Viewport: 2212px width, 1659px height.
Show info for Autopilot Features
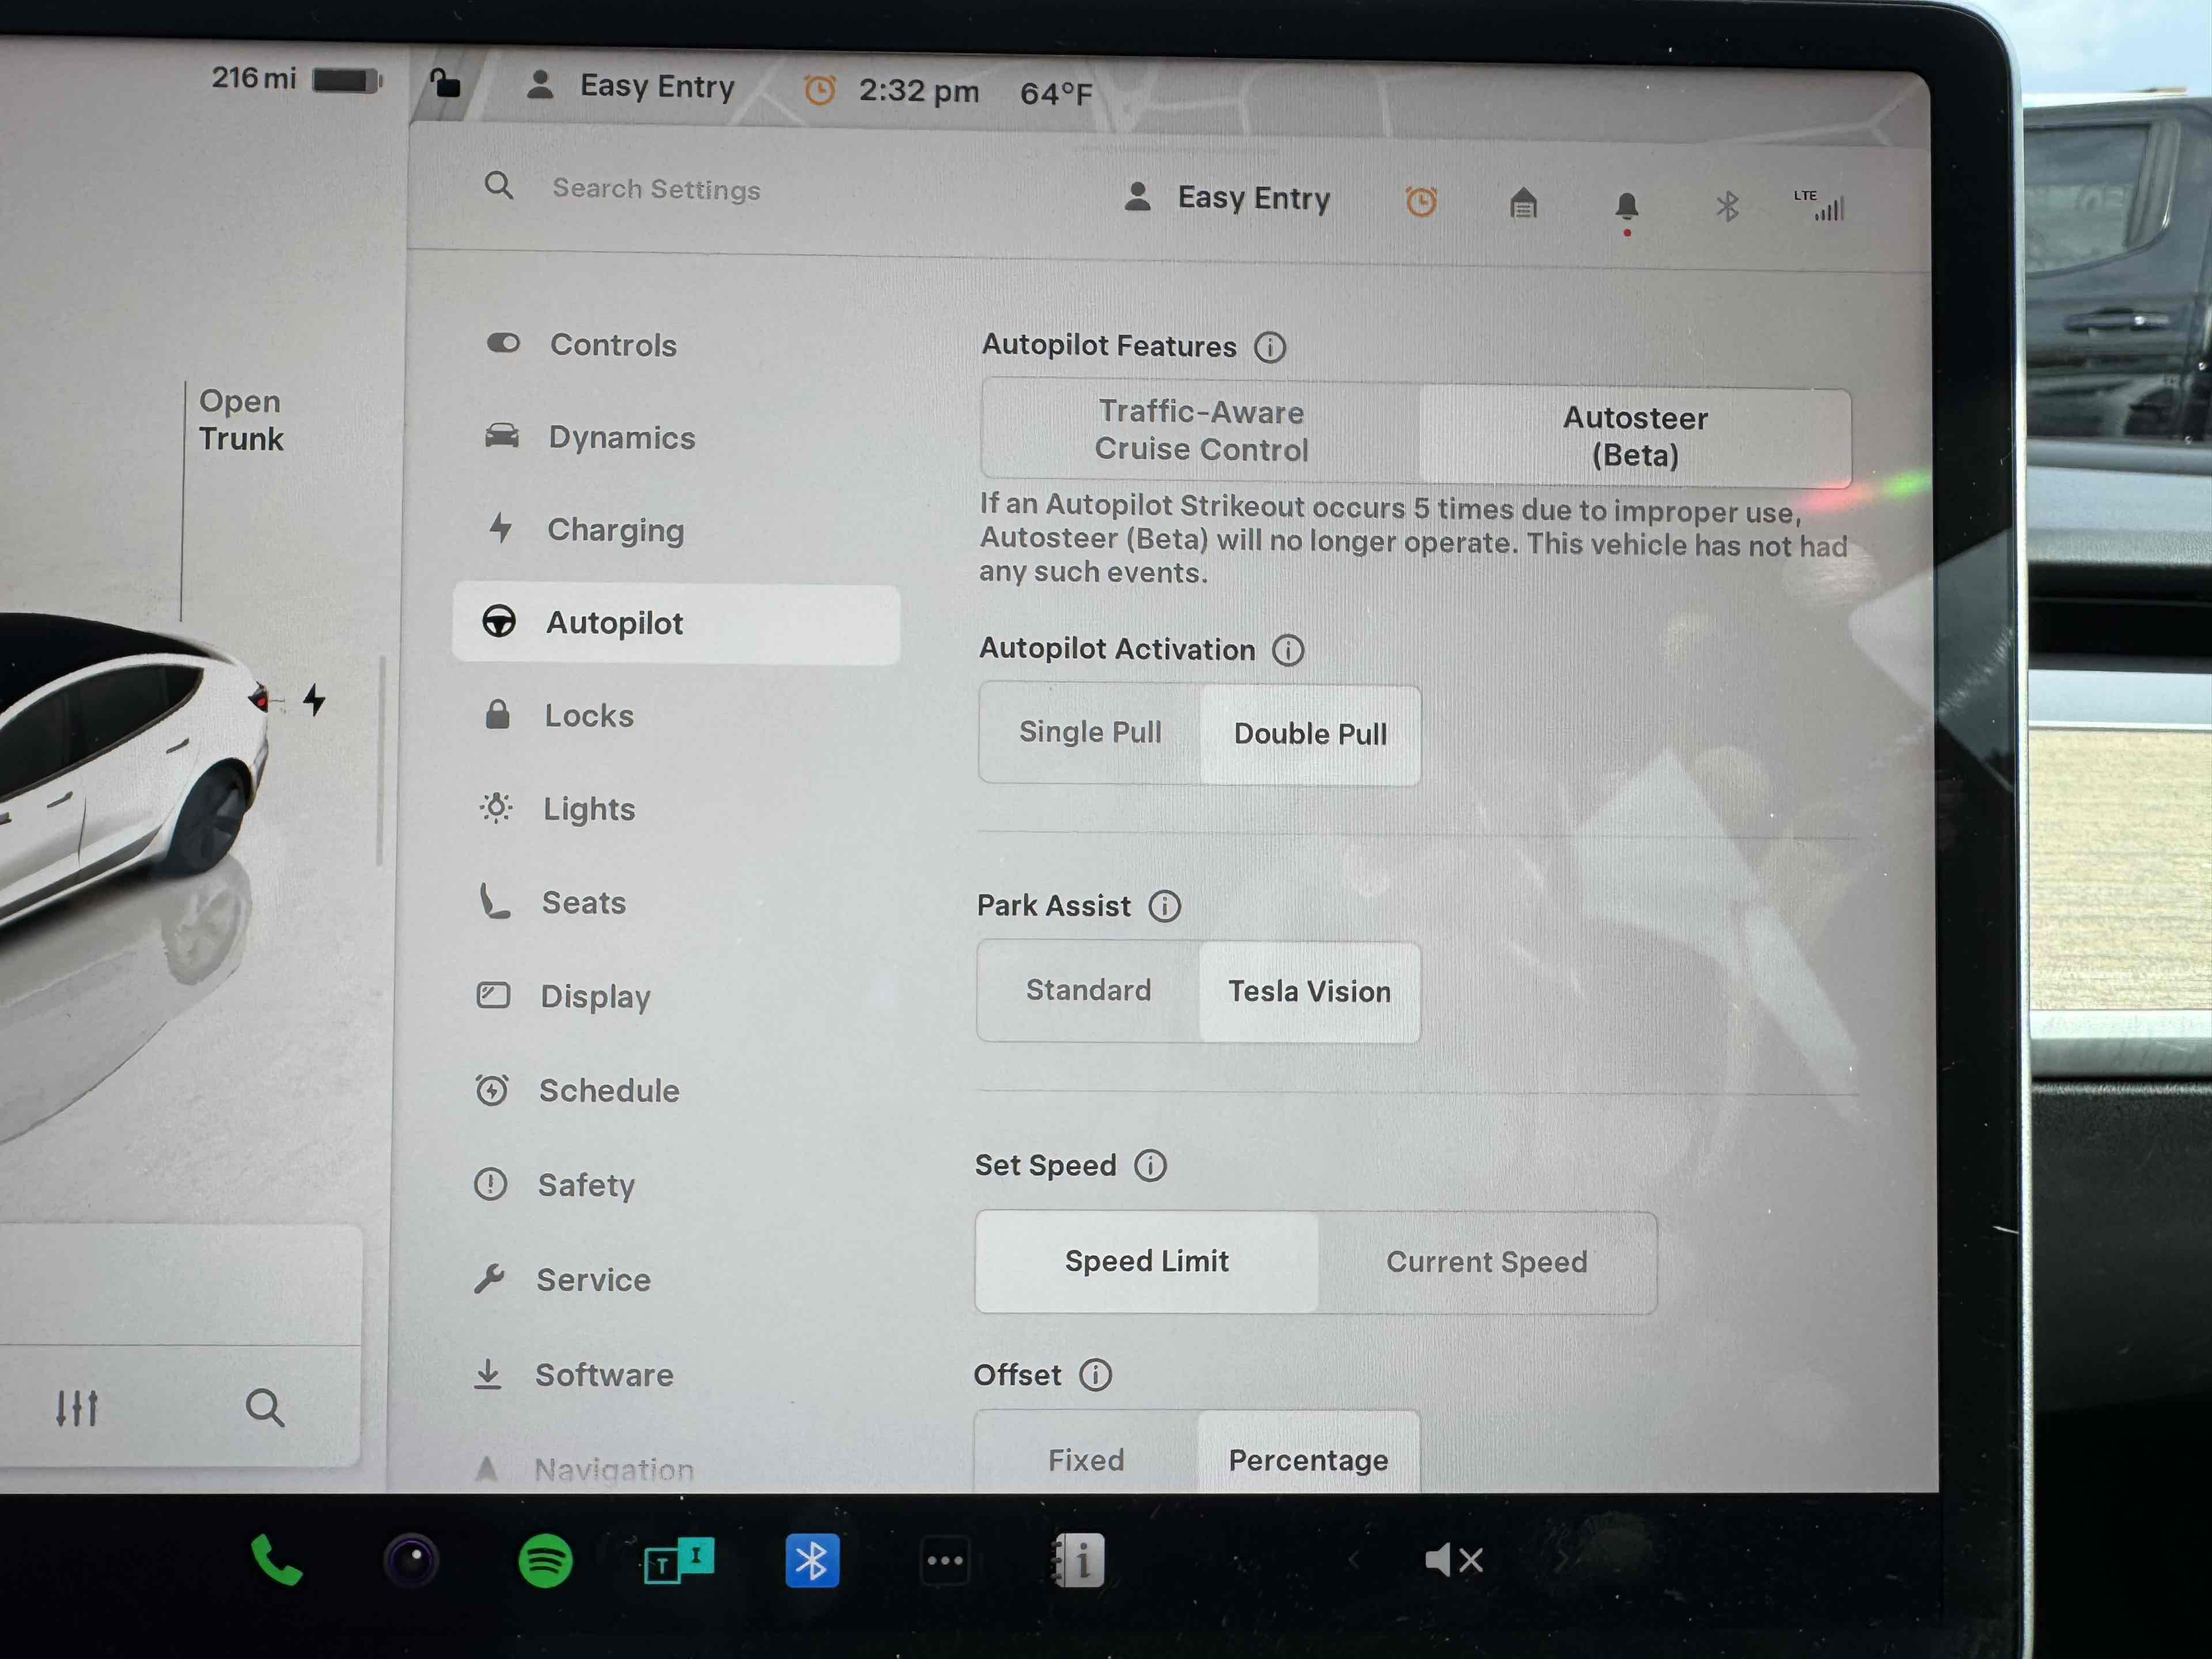pos(1270,347)
